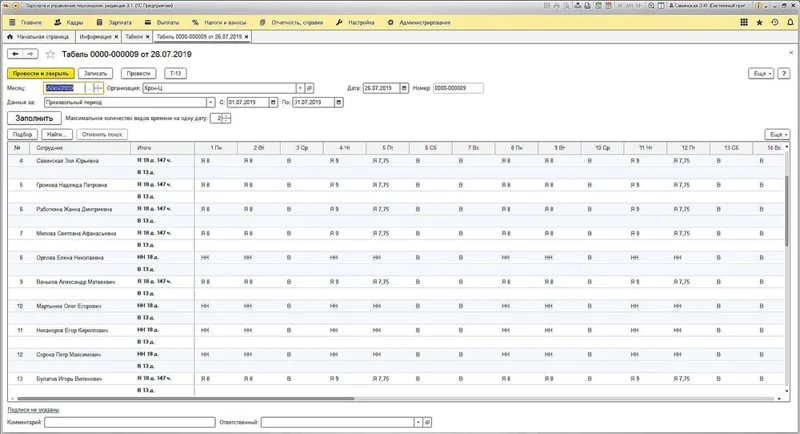Click the print icon in title bar
The height and width of the screenshot is (434, 800).
557,6
